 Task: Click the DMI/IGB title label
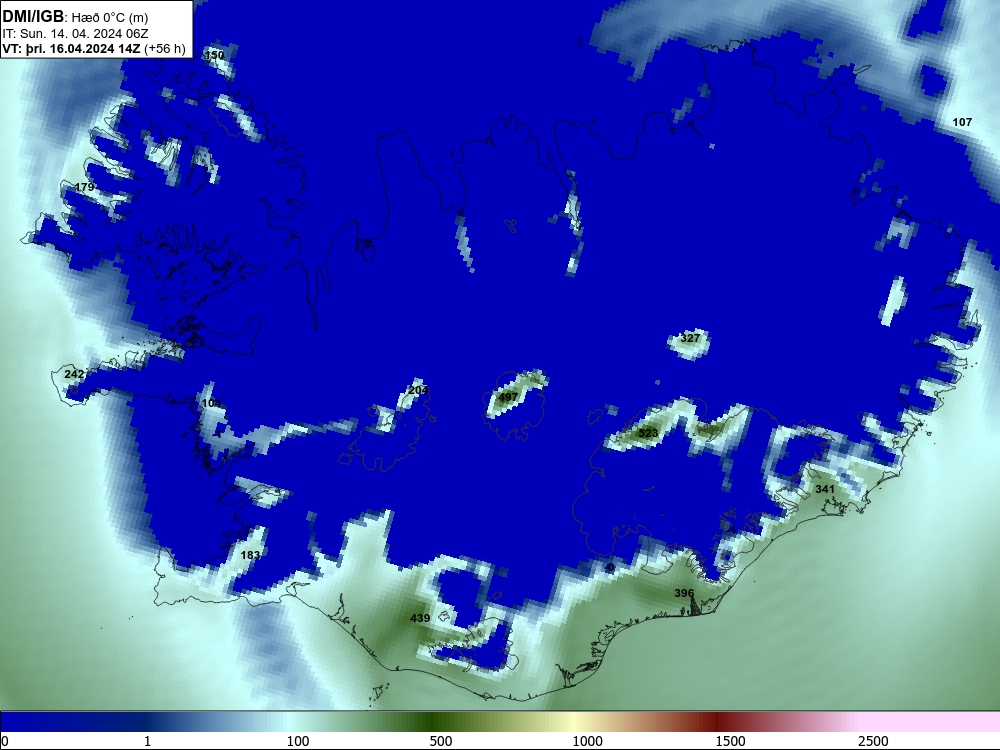pyautogui.click(x=33, y=17)
